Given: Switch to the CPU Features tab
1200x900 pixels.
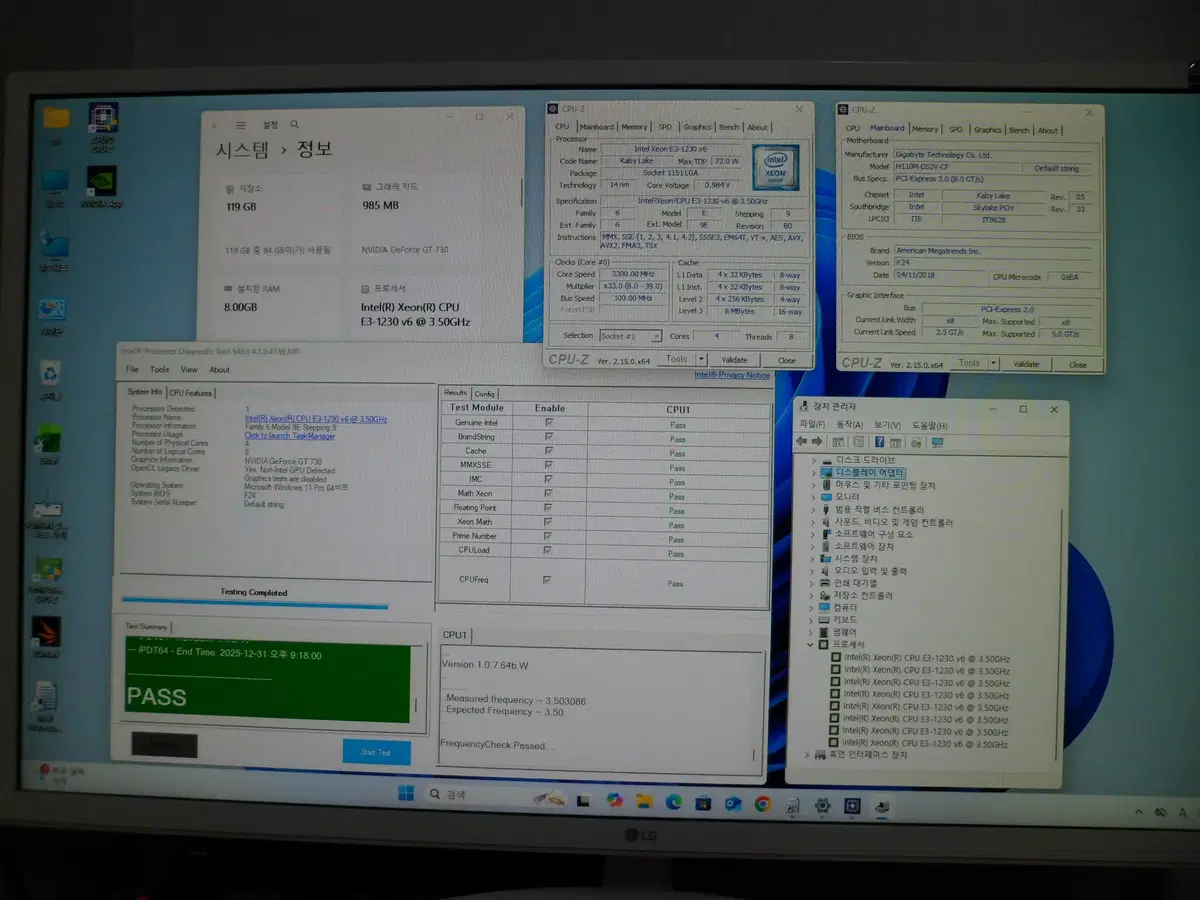Looking at the screenshot, I should [x=190, y=393].
